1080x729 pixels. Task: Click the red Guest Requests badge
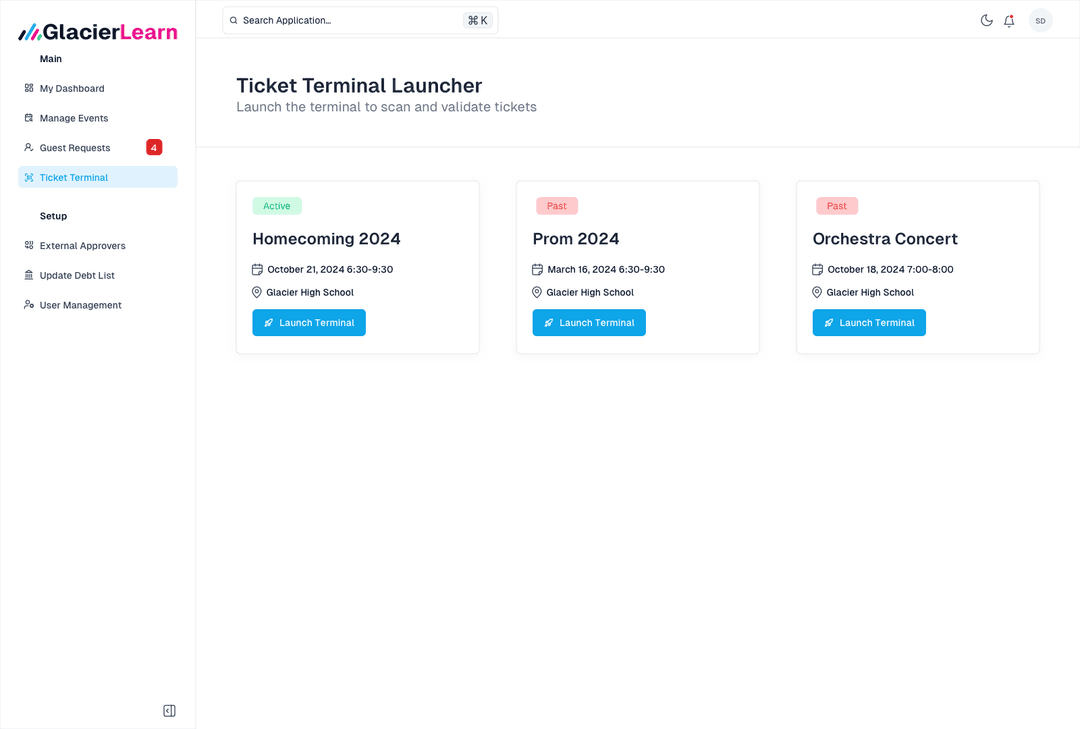coord(154,148)
